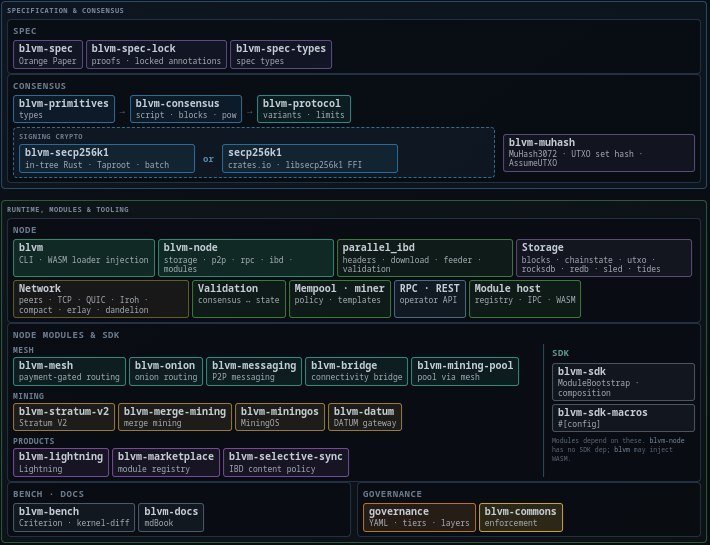Open the blvm-lightning card

pos(61,463)
